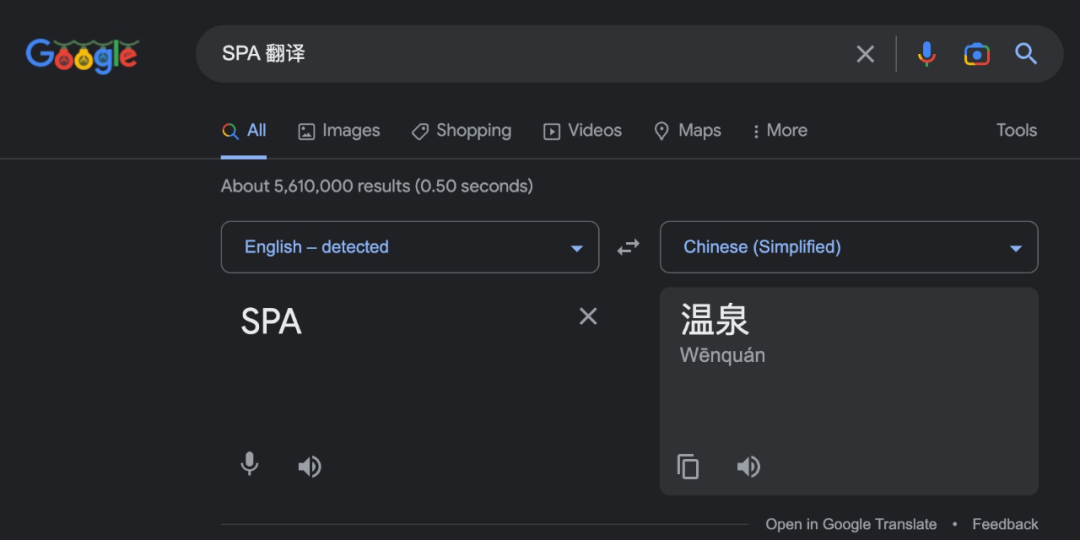Image resolution: width=1080 pixels, height=540 pixels.
Task: Expand the More search options menu
Action: tap(780, 131)
